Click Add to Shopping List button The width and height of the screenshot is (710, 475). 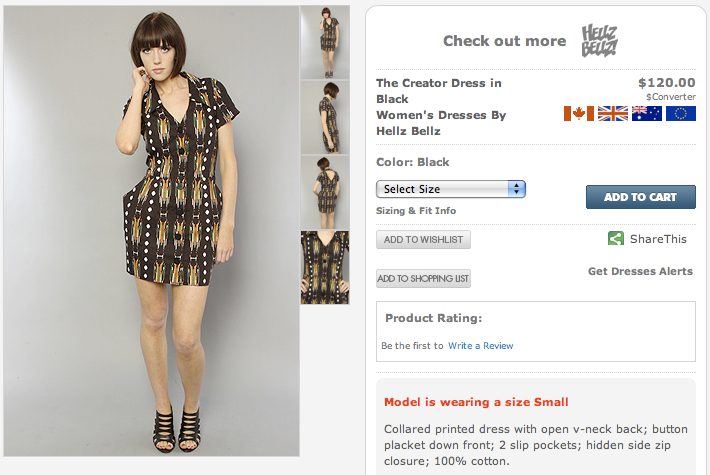pyautogui.click(x=423, y=279)
